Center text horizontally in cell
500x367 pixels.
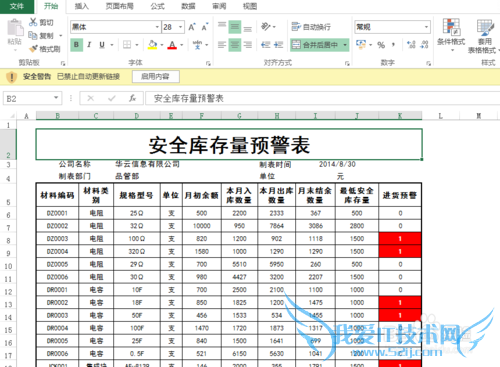point(235,45)
